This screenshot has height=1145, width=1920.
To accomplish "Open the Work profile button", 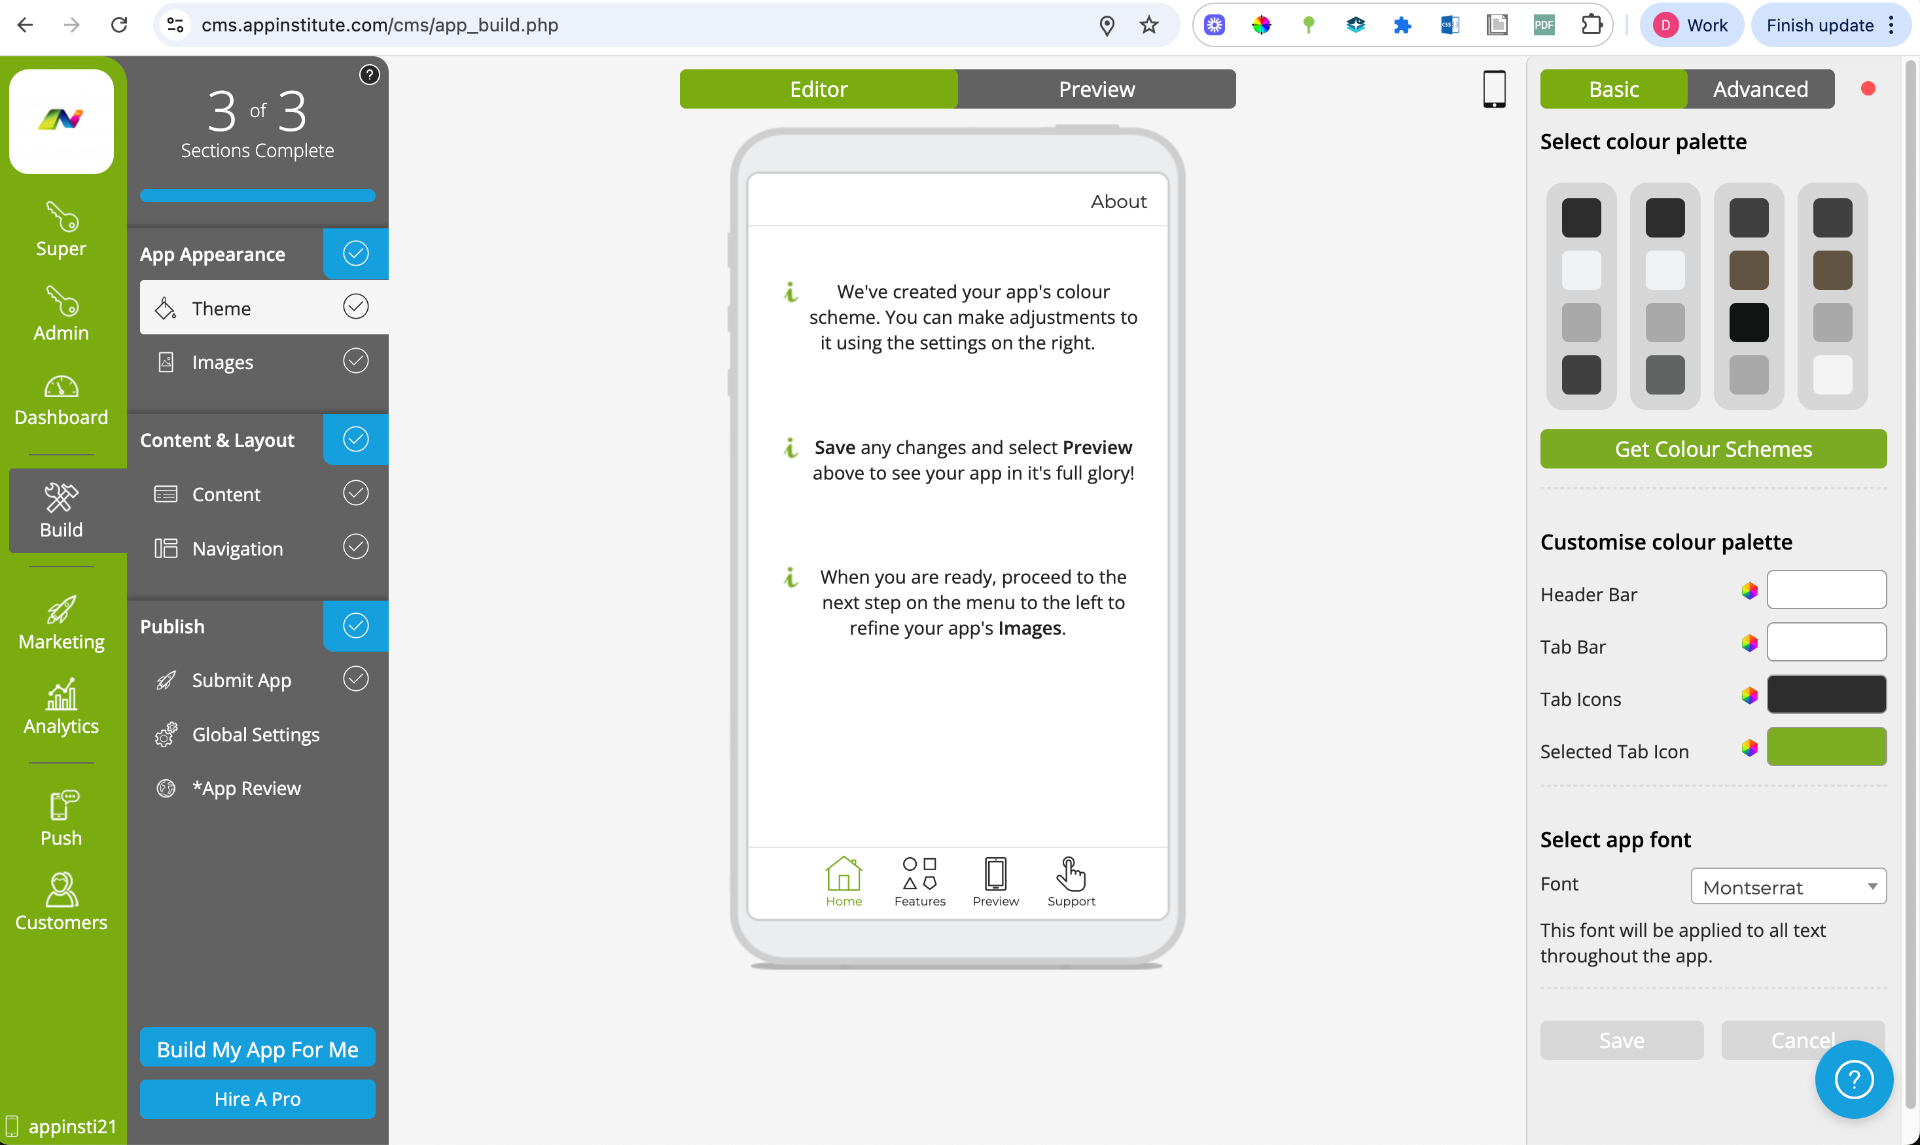I will coord(1691,25).
